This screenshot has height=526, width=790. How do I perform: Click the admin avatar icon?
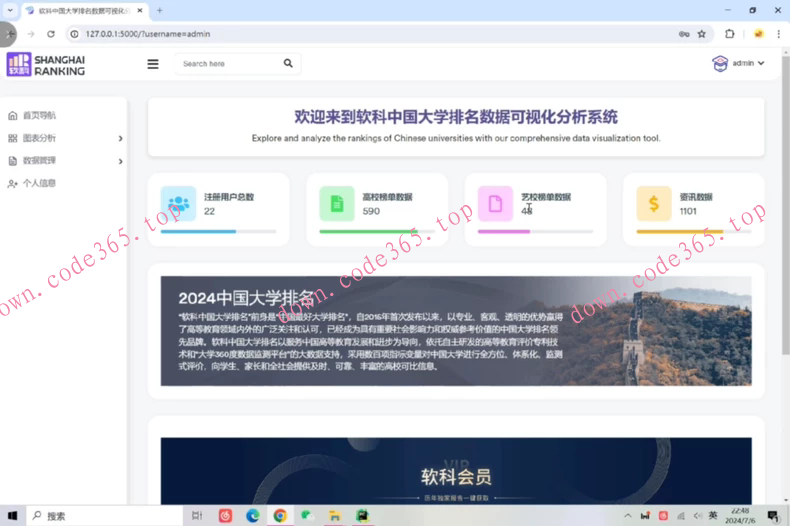[x=720, y=63]
